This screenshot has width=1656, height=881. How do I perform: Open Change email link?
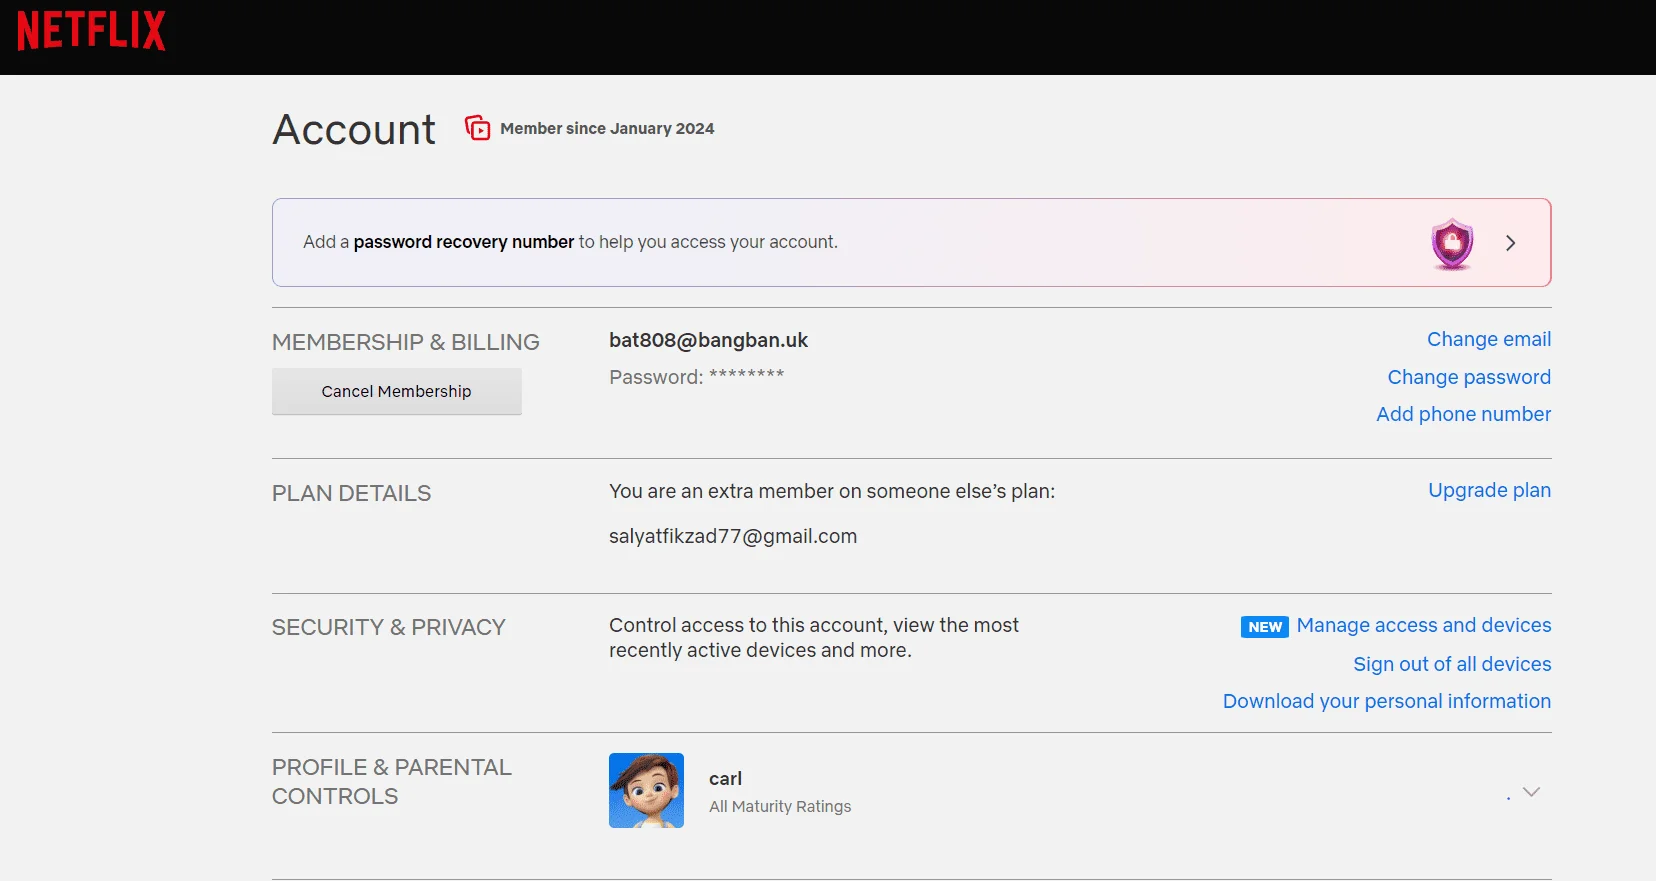coord(1489,339)
